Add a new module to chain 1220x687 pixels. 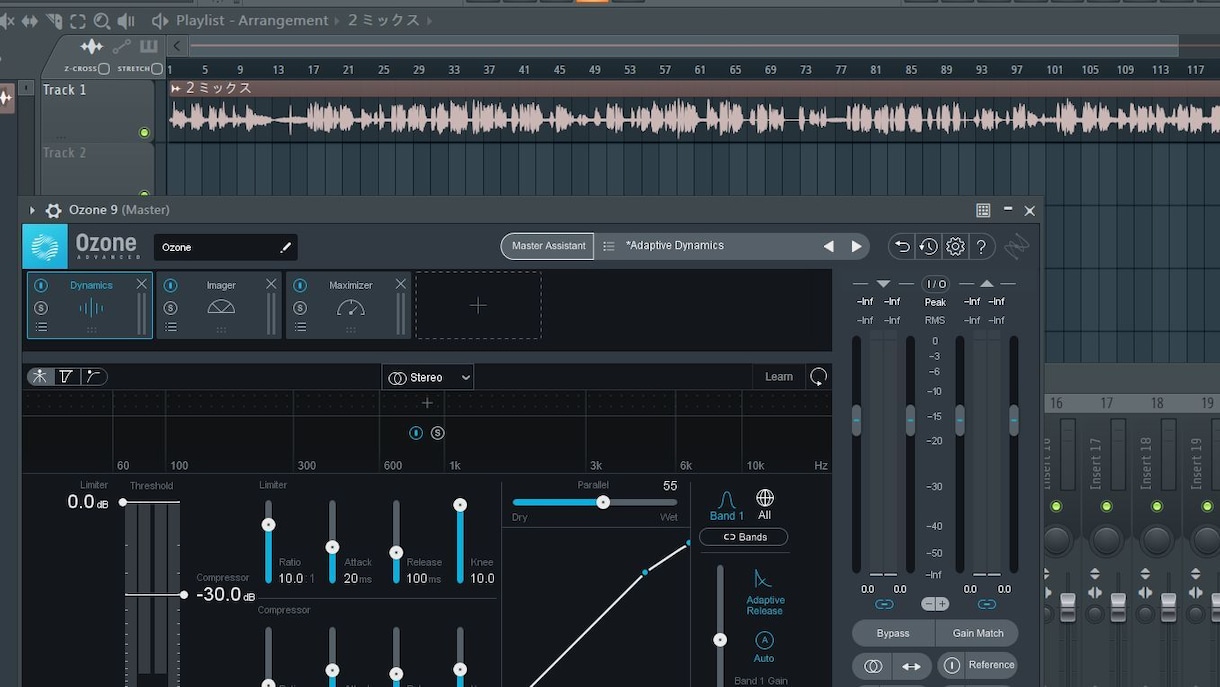[x=478, y=305]
